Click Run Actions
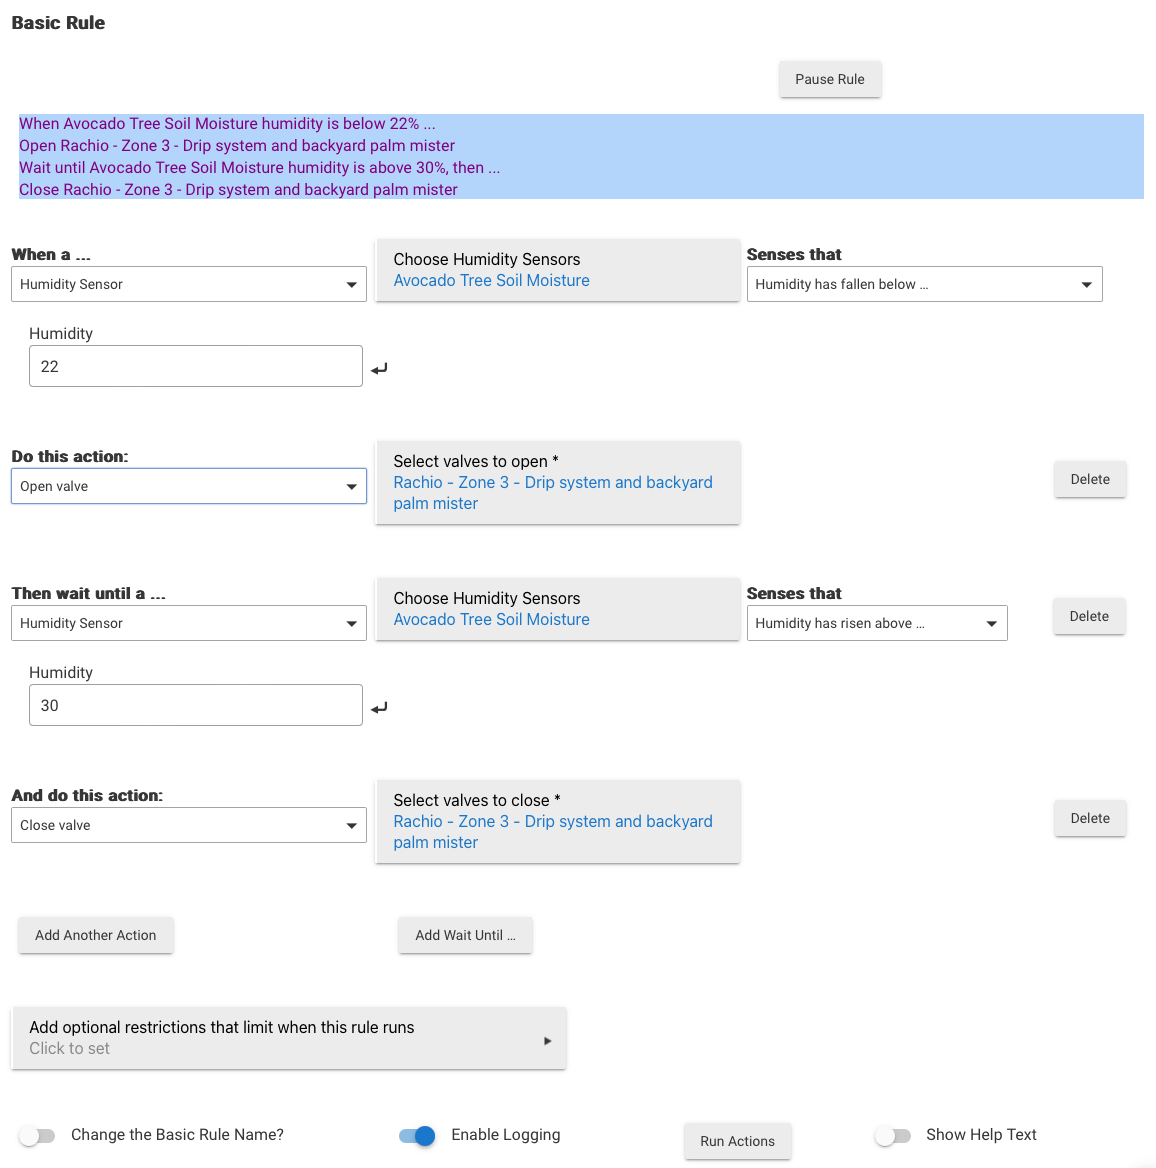Screen dimensions: 1156x1168 738,1141
